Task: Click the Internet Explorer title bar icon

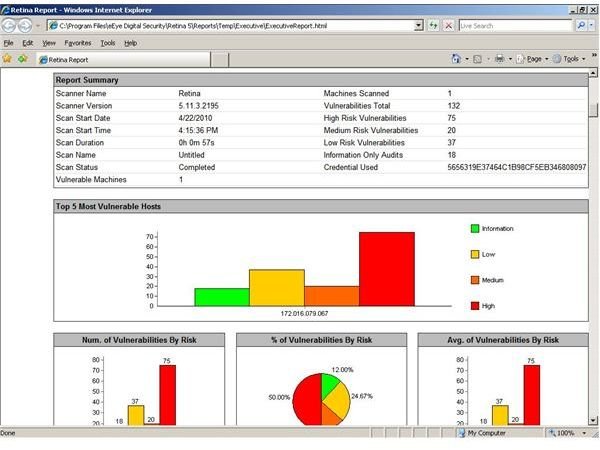Action: (5, 10)
